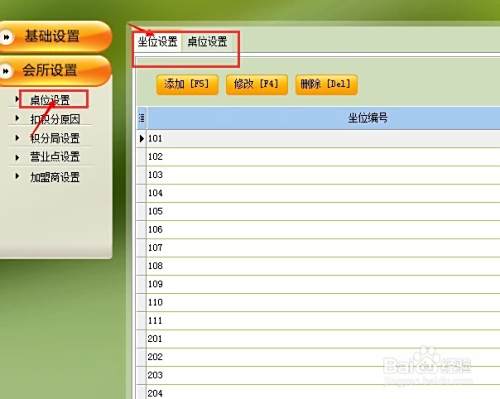The width and height of the screenshot is (500, 399).
Task: Open 加盟商设置 in the sidebar
Action: click(55, 177)
